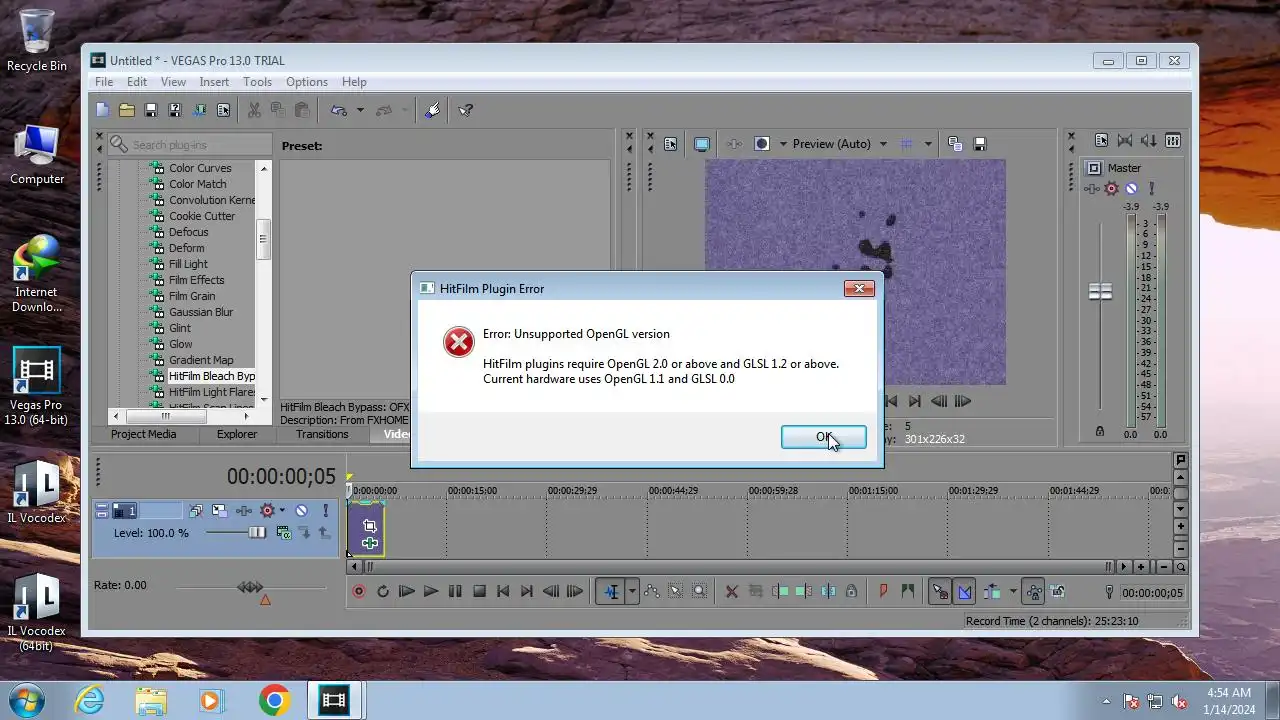Screen dimensions: 1280x720
Task: Open the File menu
Action: click(x=104, y=82)
